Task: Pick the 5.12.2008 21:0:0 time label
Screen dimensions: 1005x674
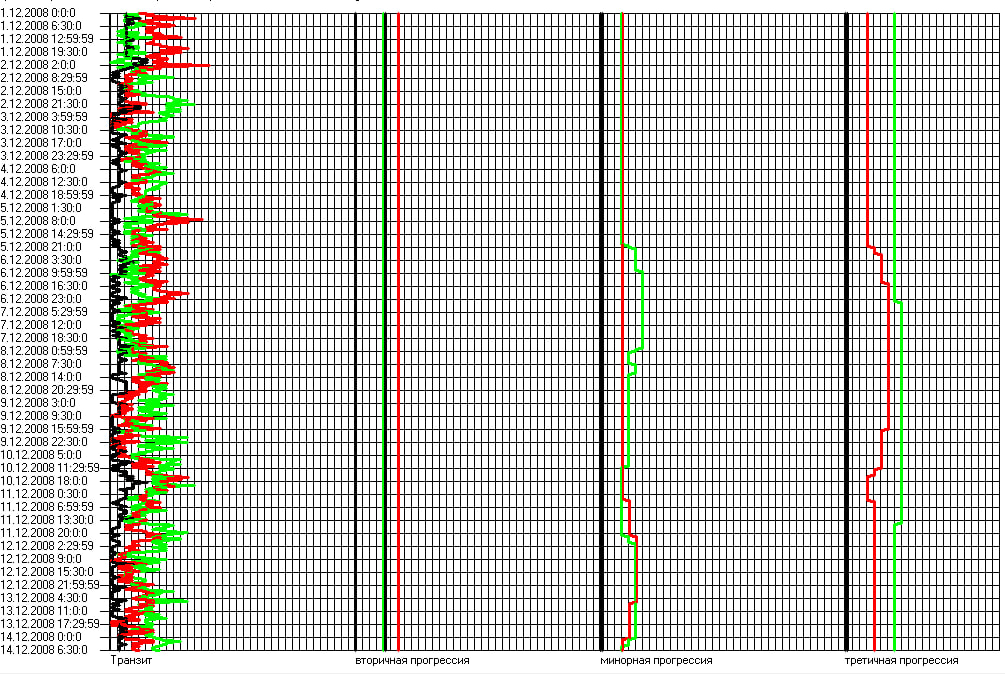Action: click(x=40, y=246)
